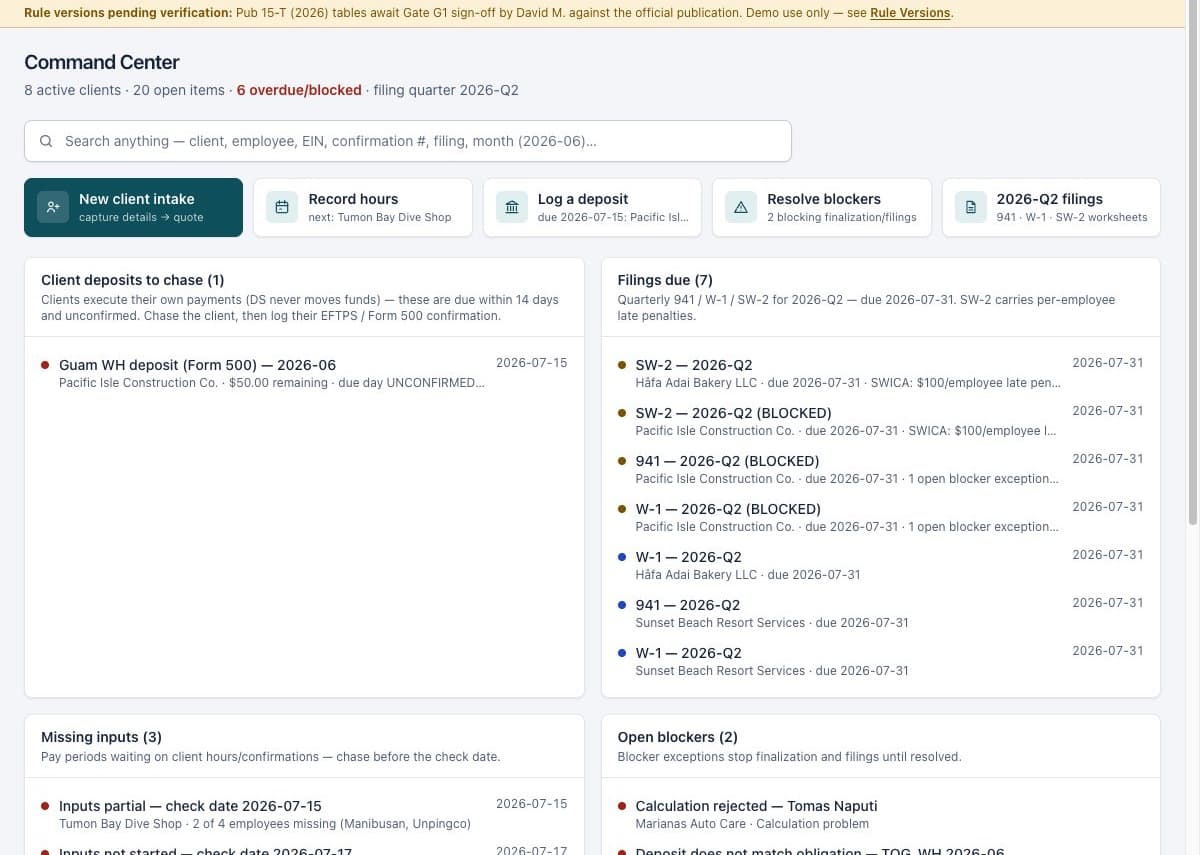Click the Command Center page title
This screenshot has height=855, width=1200.
102,62
